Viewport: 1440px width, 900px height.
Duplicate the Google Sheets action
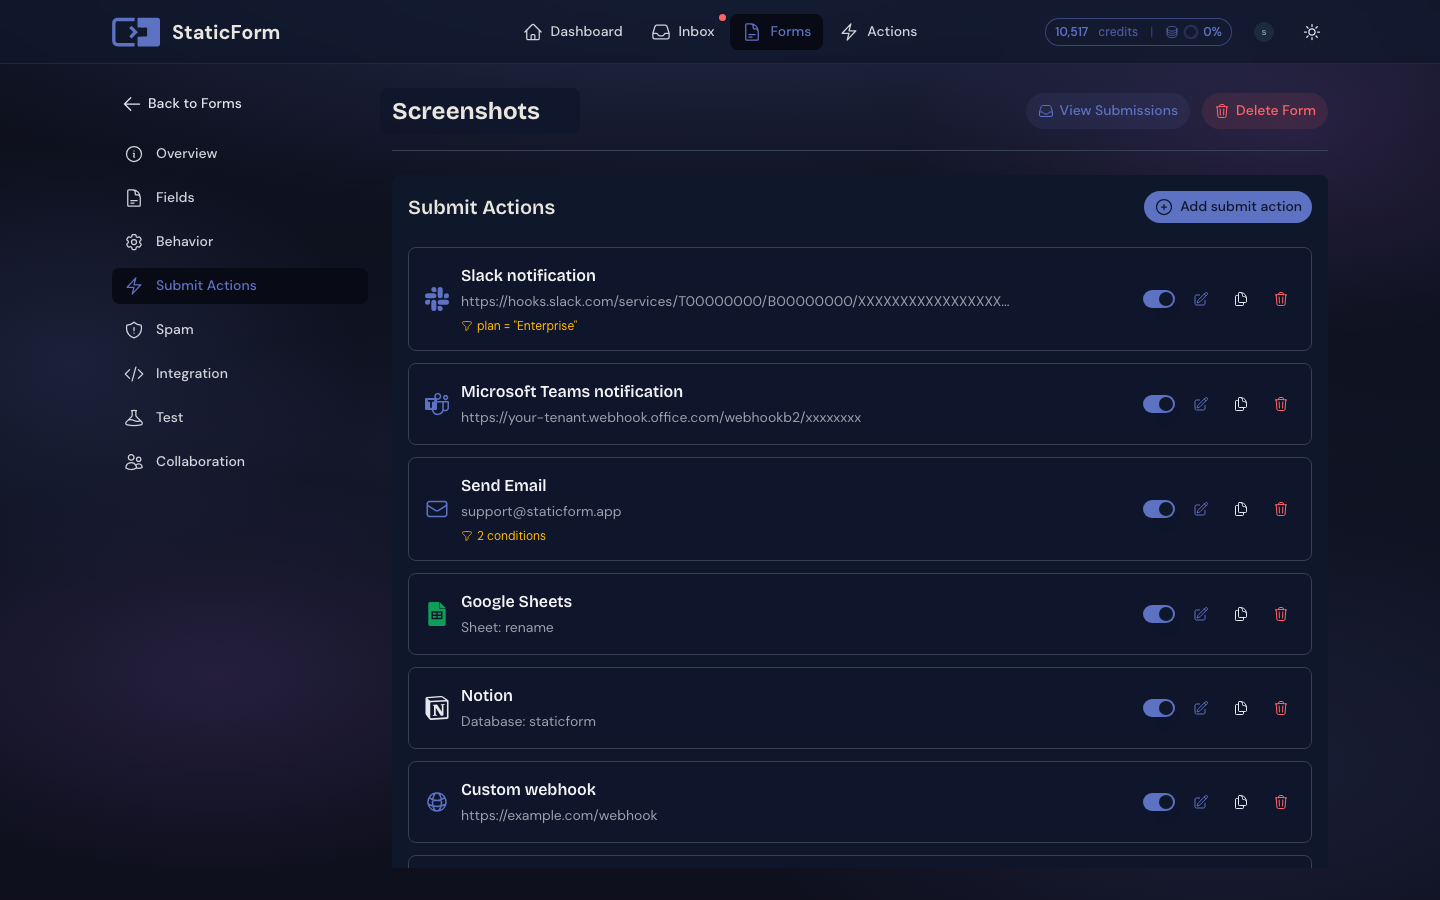1241,614
